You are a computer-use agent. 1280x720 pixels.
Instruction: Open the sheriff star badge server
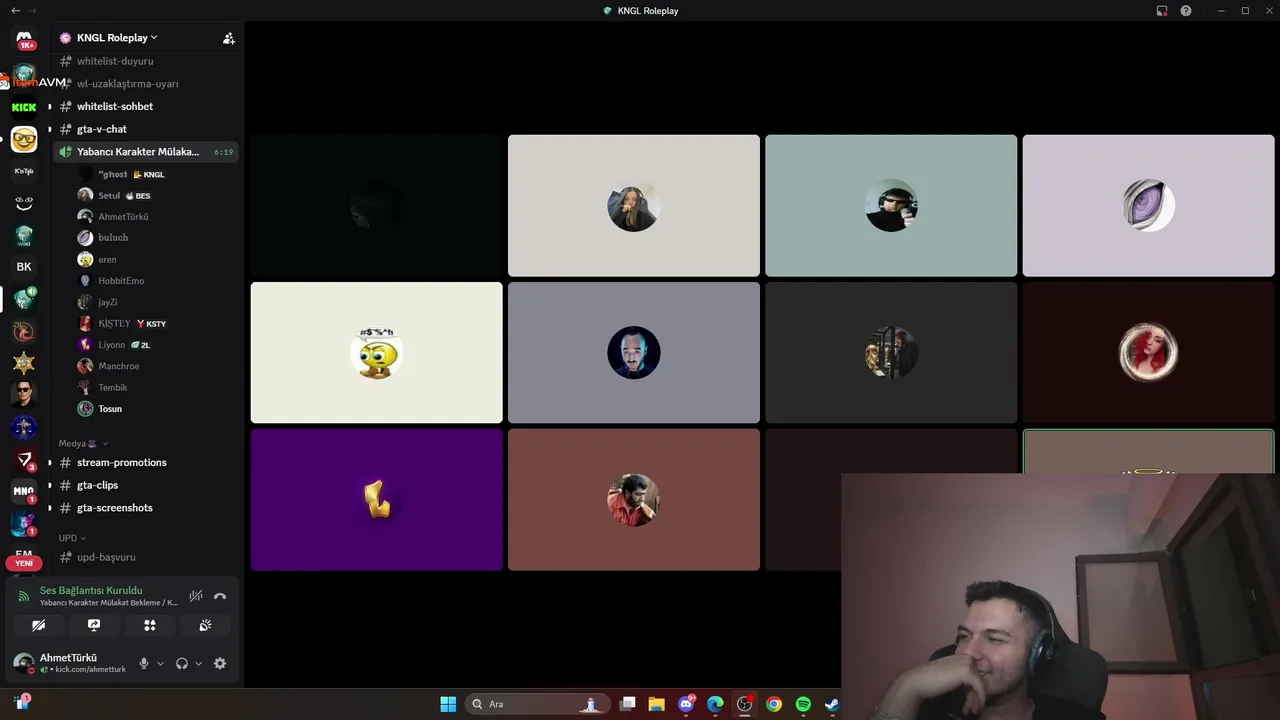coord(24,363)
